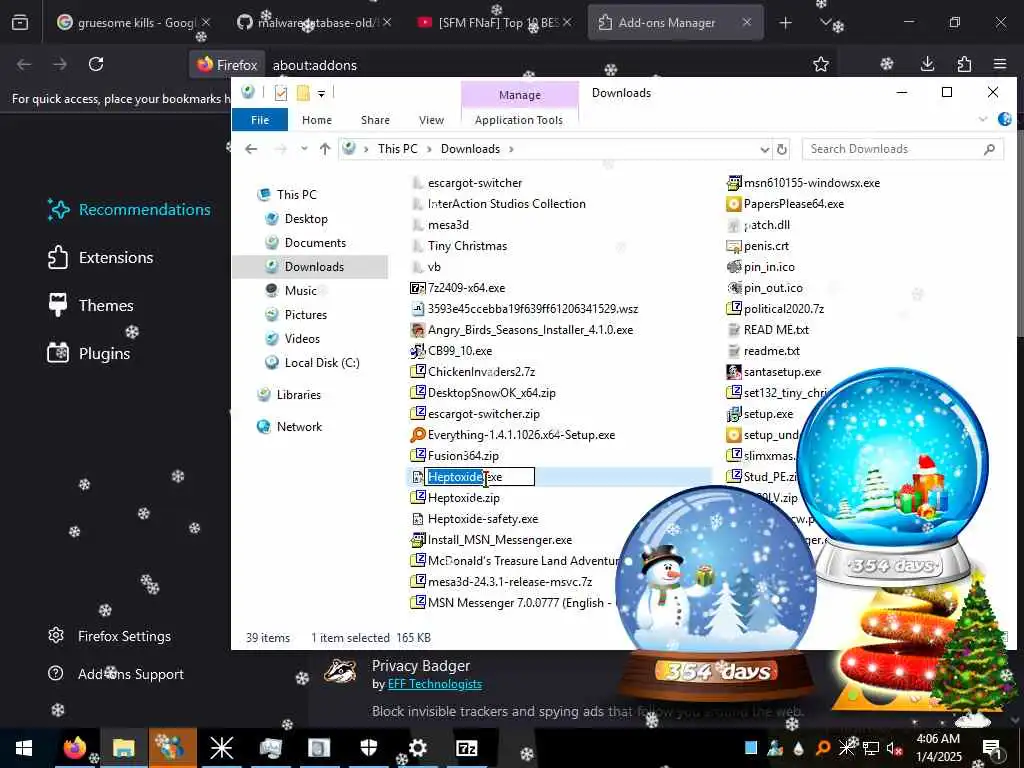Open Settings gear on the taskbar

point(418,748)
